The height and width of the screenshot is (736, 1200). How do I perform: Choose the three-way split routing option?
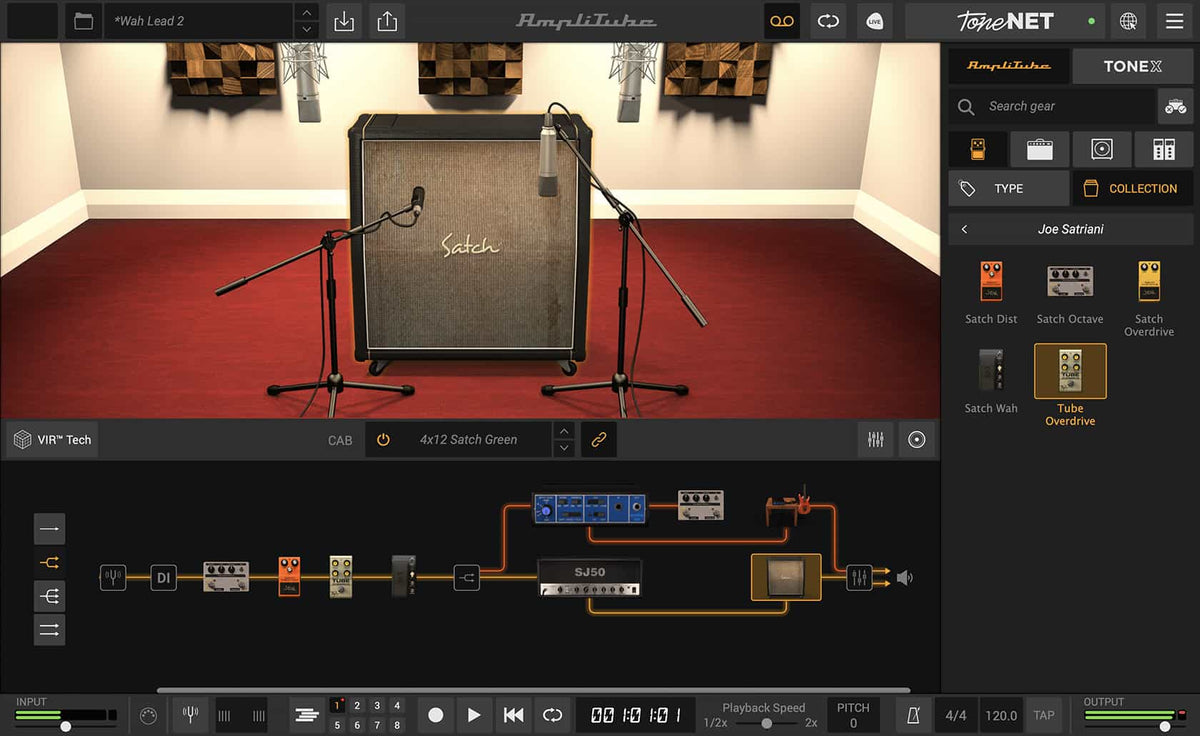pos(49,596)
